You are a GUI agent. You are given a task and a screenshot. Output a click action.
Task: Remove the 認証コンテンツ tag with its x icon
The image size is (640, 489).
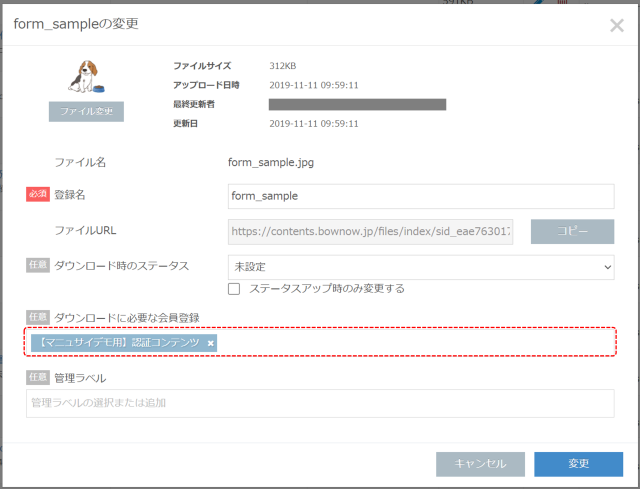pyautogui.click(x=210, y=343)
